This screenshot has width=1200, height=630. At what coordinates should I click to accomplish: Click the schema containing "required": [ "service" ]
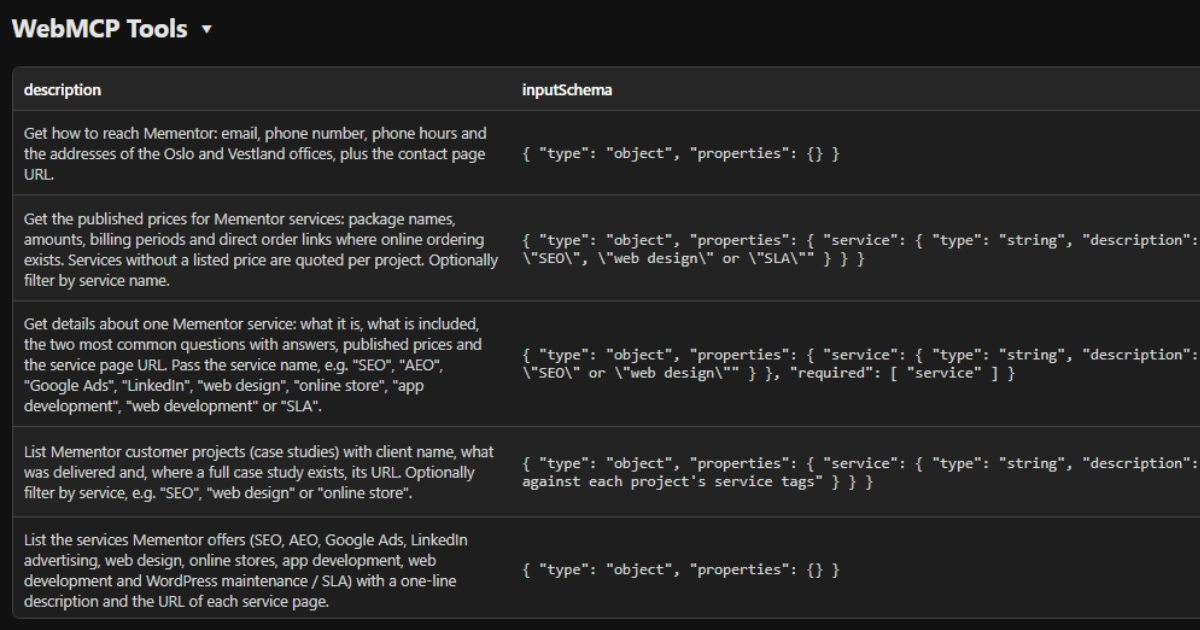(860, 364)
